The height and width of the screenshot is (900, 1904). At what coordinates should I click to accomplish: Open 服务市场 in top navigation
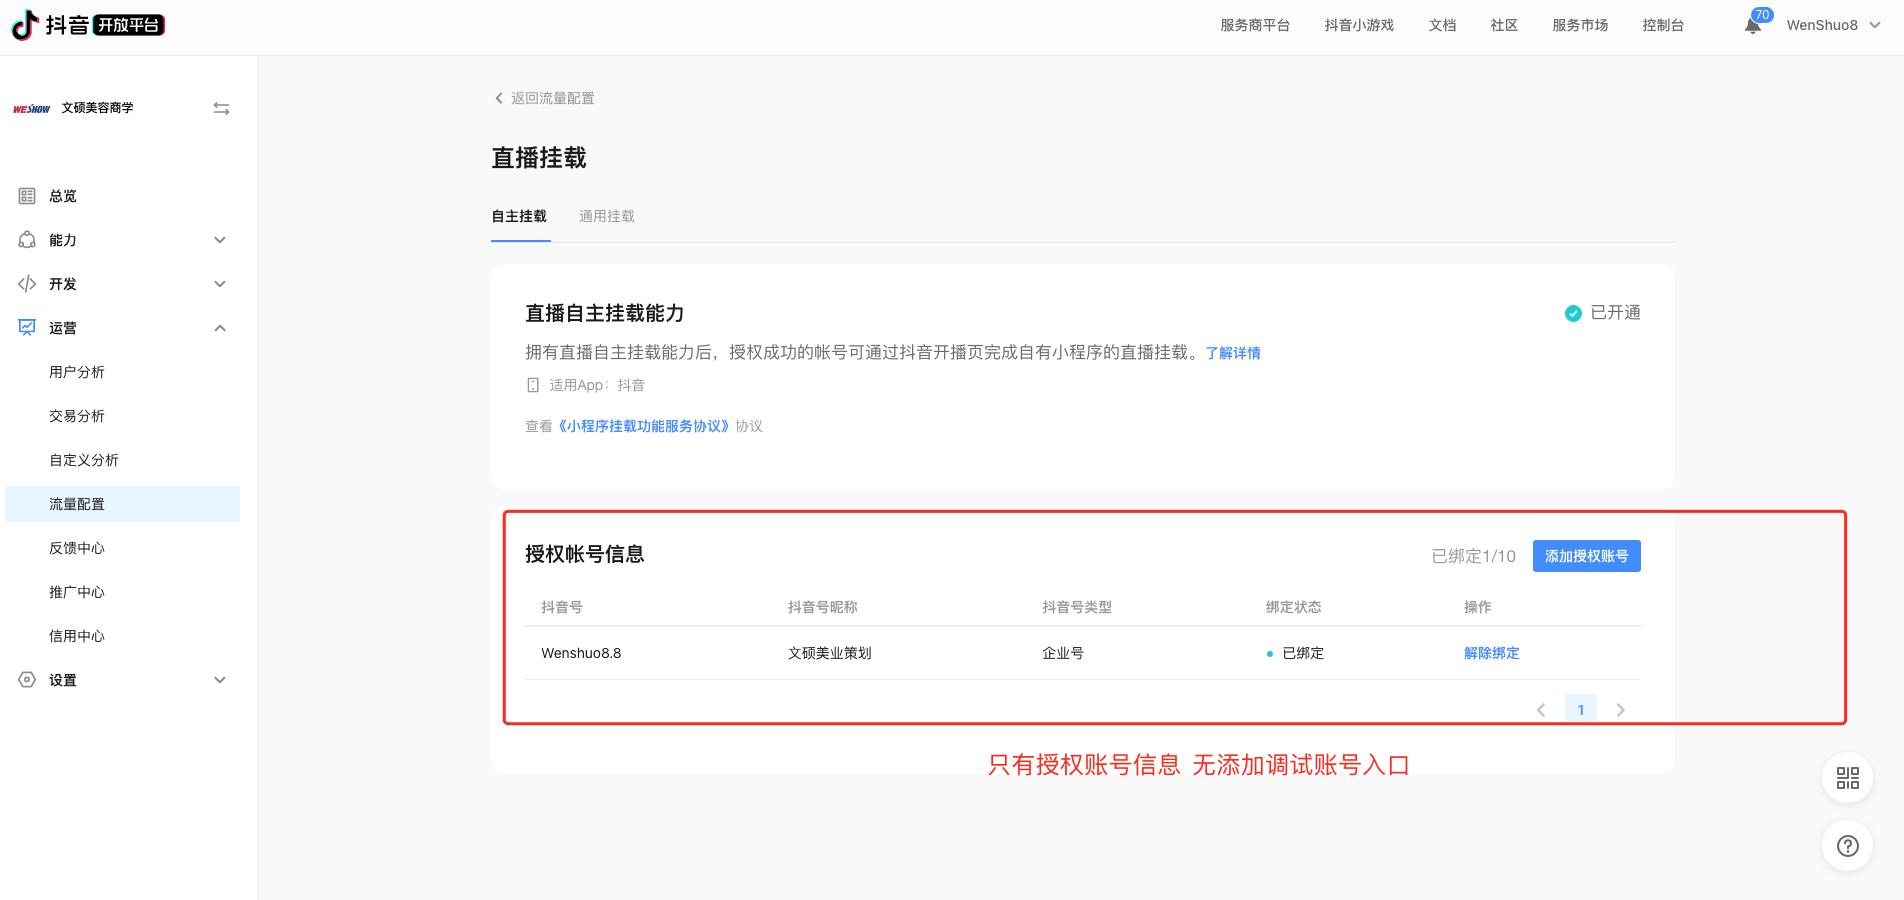click(x=1580, y=26)
